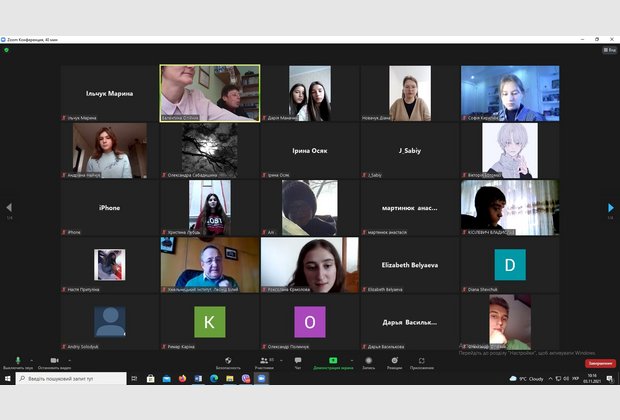Select the anime avatar participant tile
This screenshot has width=620, height=420.
pos(510,151)
